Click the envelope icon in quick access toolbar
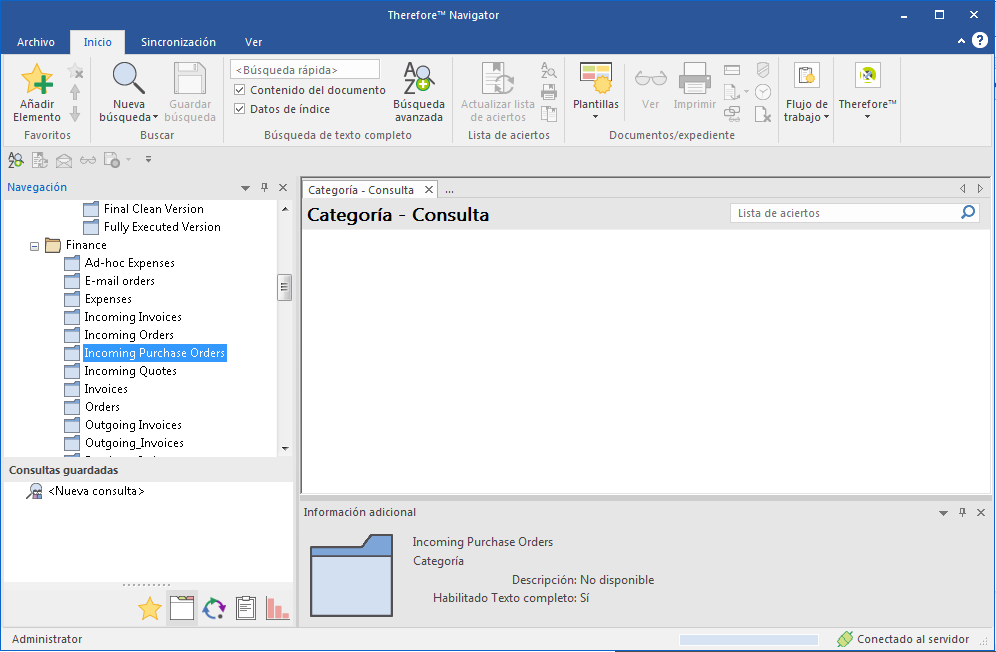The image size is (996, 652). pos(64,160)
